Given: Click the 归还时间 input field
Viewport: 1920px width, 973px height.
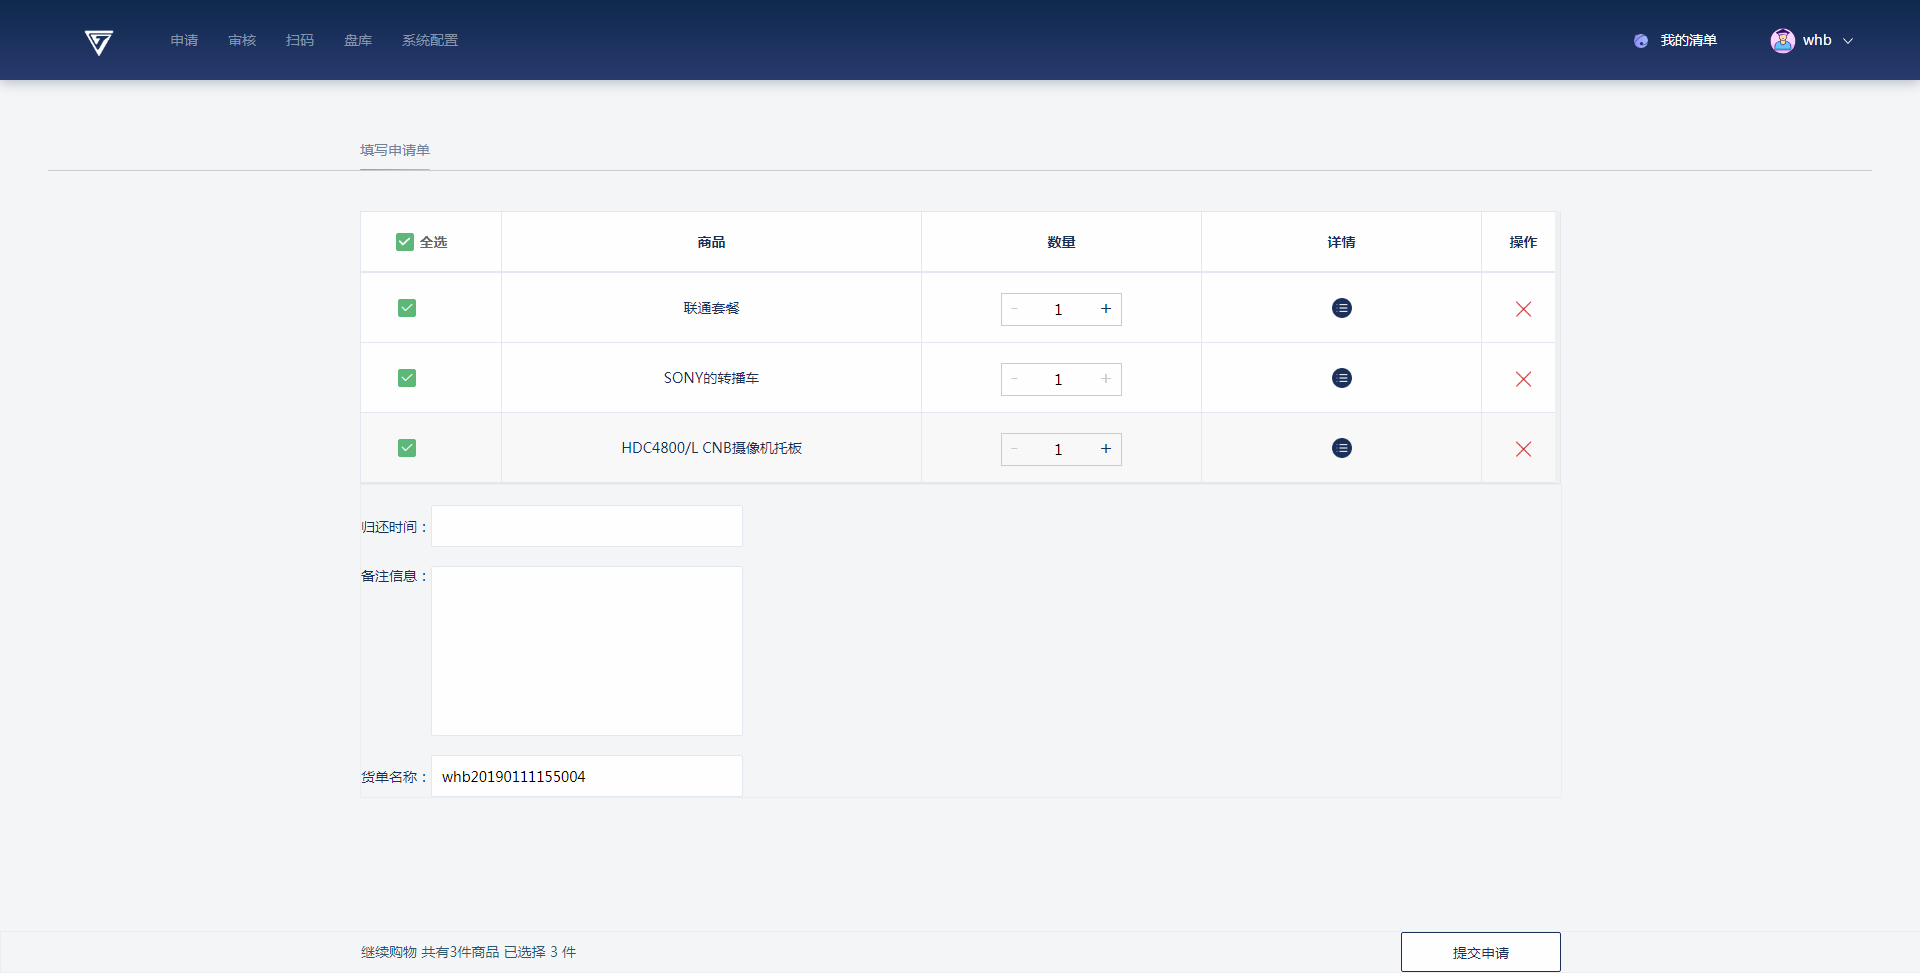Looking at the screenshot, I should click(x=586, y=526).
